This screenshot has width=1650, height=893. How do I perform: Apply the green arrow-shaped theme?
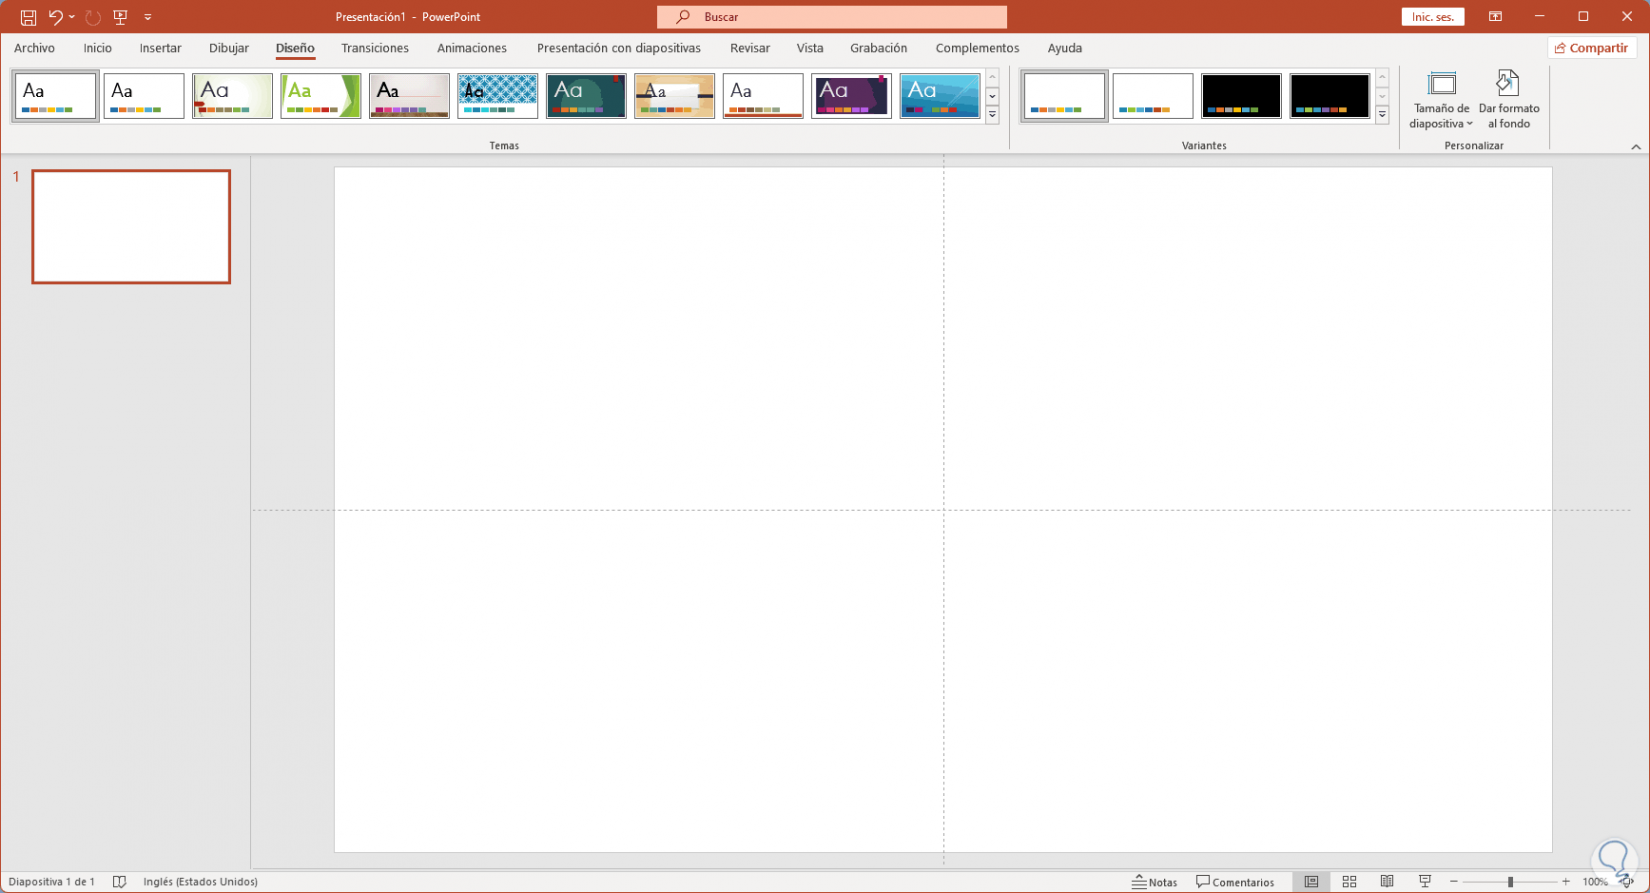click(321, 96)
